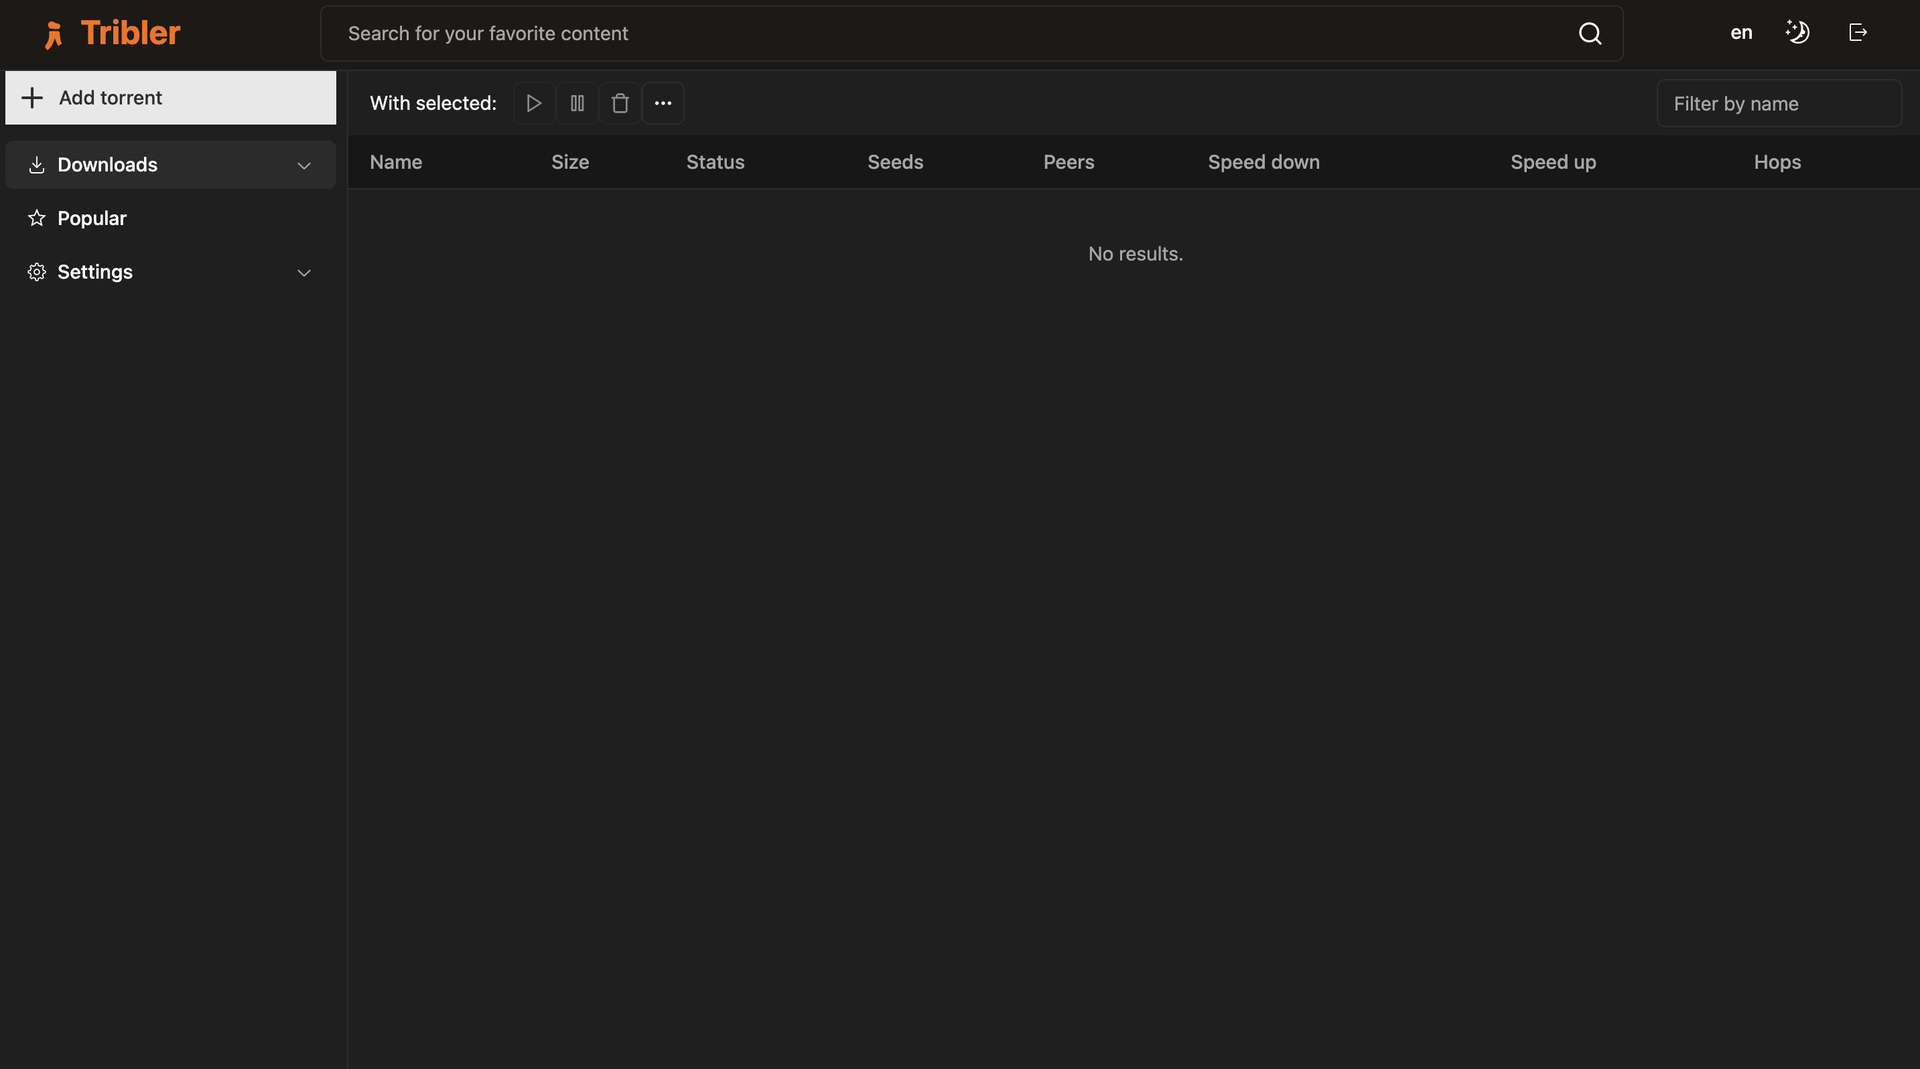
Task: Click the Add torrent button
Action: point(170,97)
